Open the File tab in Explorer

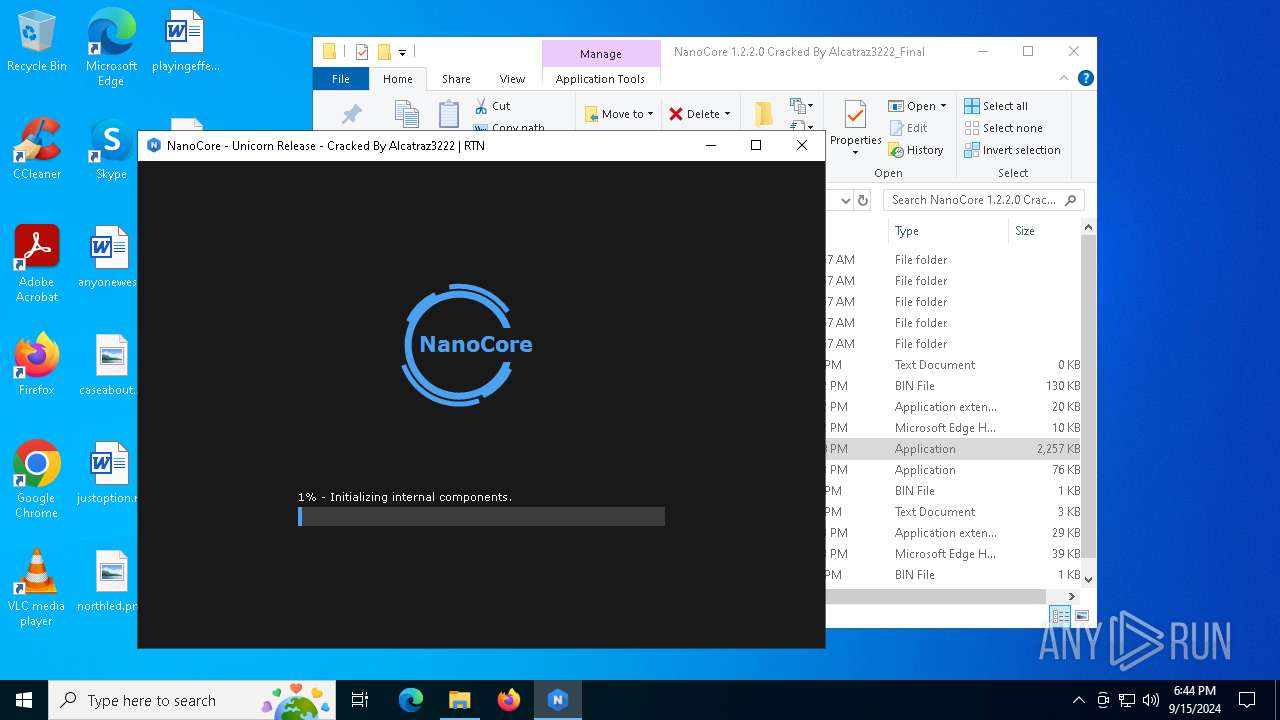(x=341, y=79)
